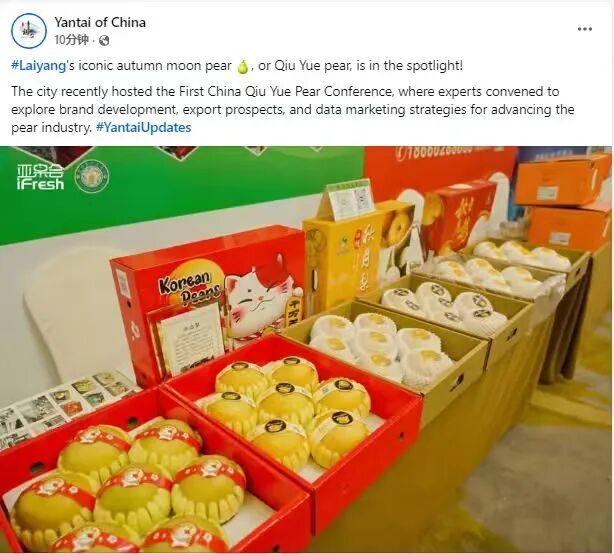
Task: Click the Yantai of China page name
Action: pyautogui.click(x=100, y=22)
